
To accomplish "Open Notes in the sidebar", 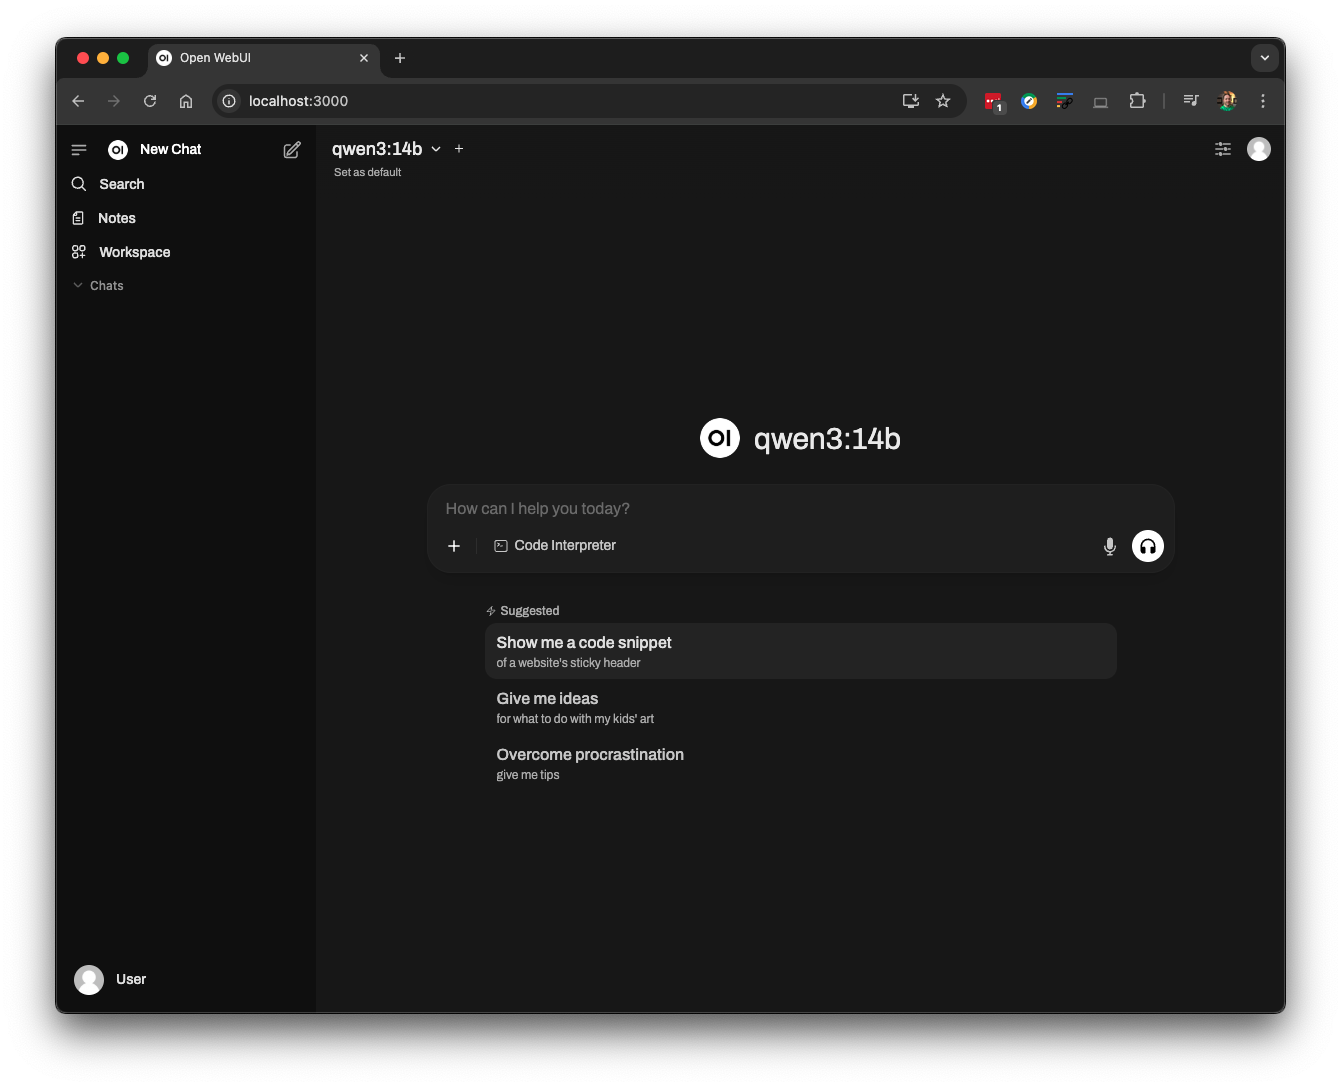I will (x=116, y=218).
